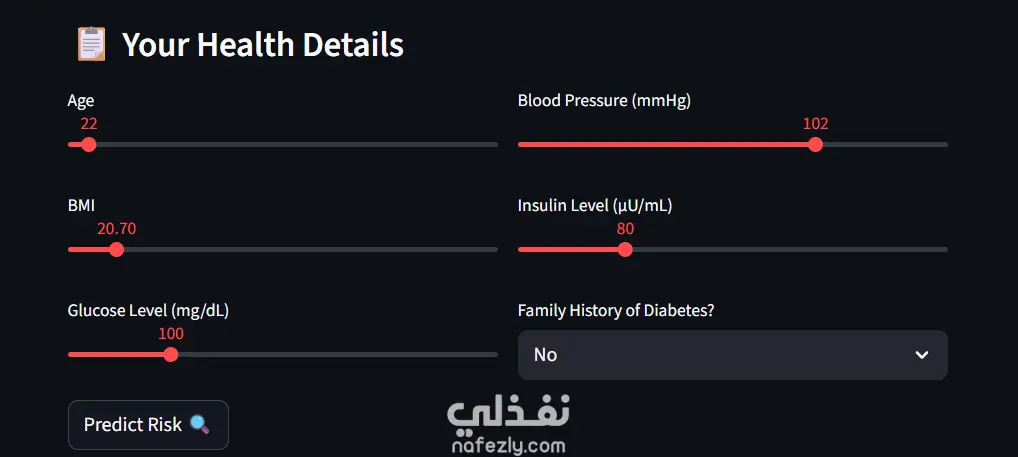Click the nafezly.com watermark logo

508,425
